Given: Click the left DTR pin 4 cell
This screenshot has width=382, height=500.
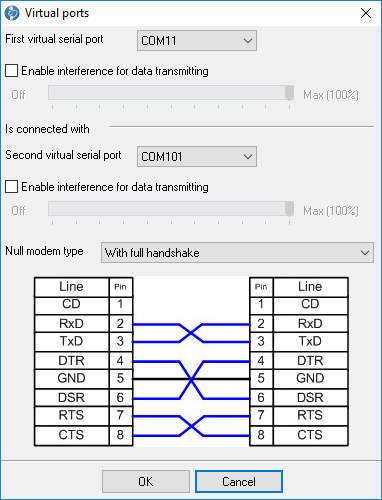Looking at the screenshot, I should click(x=120, y=361).
